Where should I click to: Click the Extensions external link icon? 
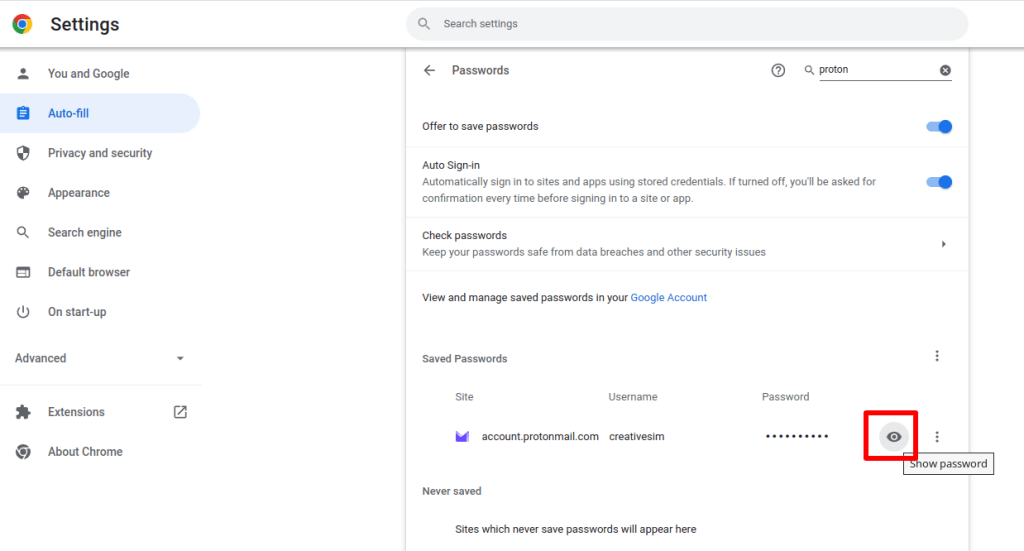180,412
